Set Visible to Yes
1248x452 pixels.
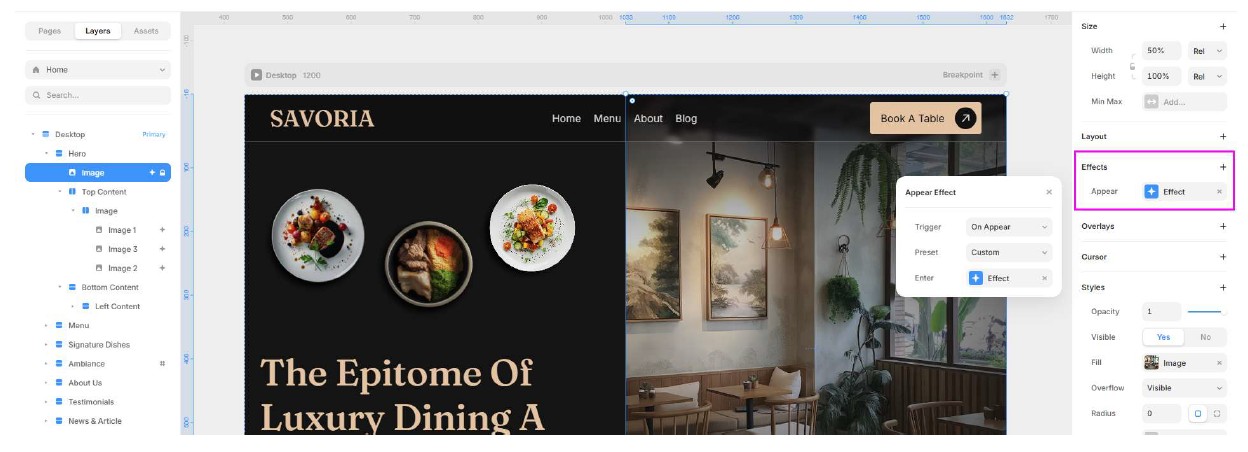[x=1163, y=337]
